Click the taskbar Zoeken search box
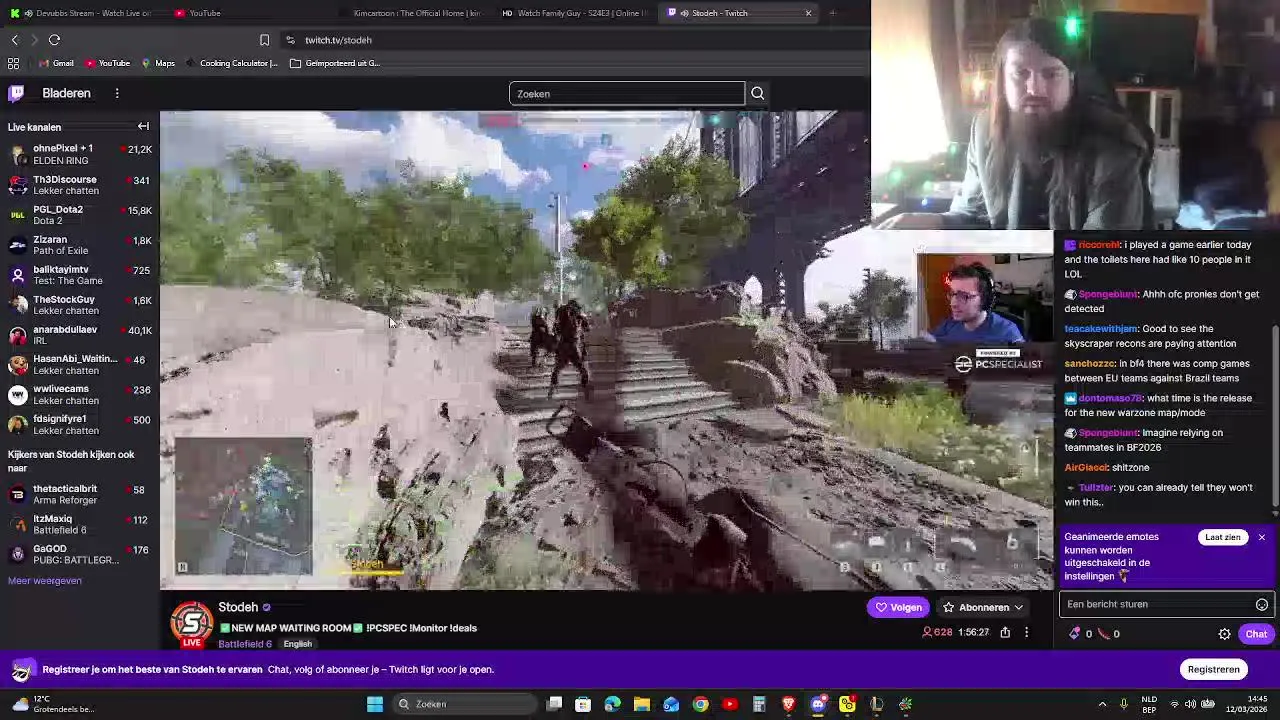Image resolution: width=1280 pixels, height=720 pixels. point(465,704)
